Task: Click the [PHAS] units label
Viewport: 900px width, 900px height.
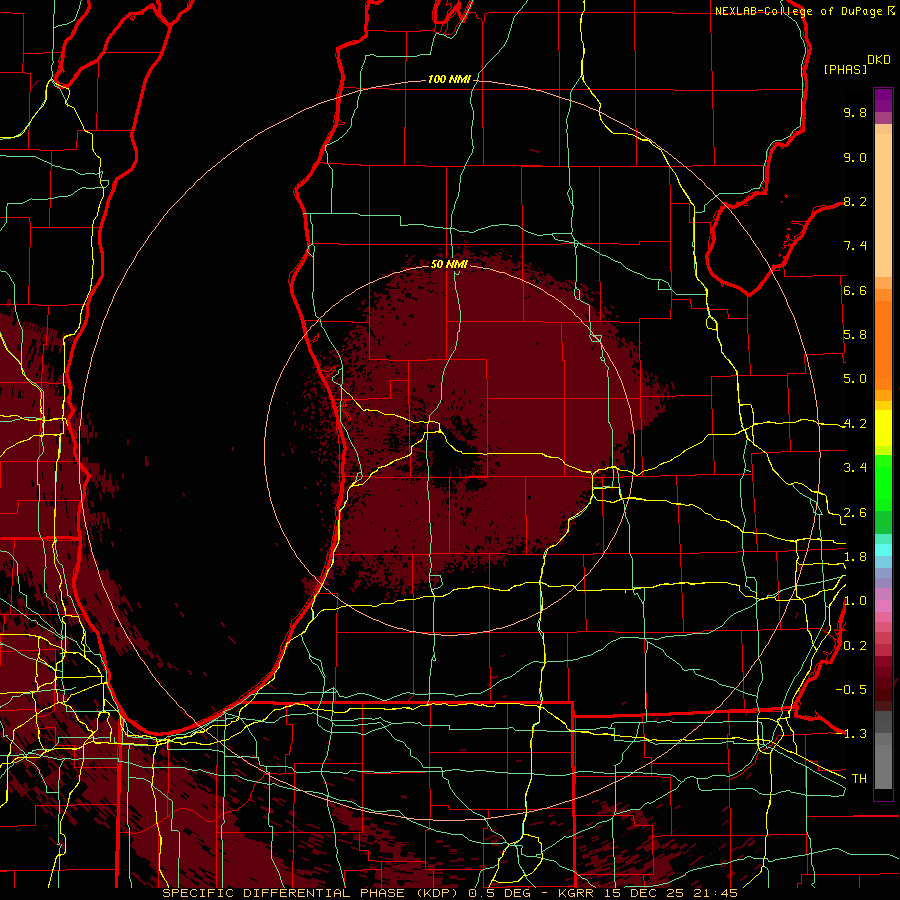Action: (845, 69)
